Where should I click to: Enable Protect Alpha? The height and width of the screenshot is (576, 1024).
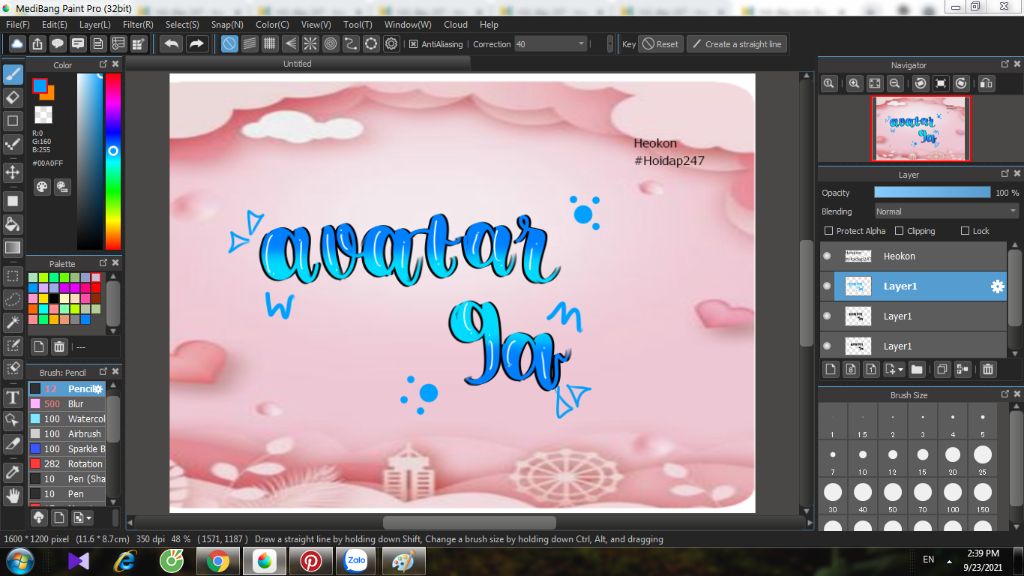click(x=829, y=231)
